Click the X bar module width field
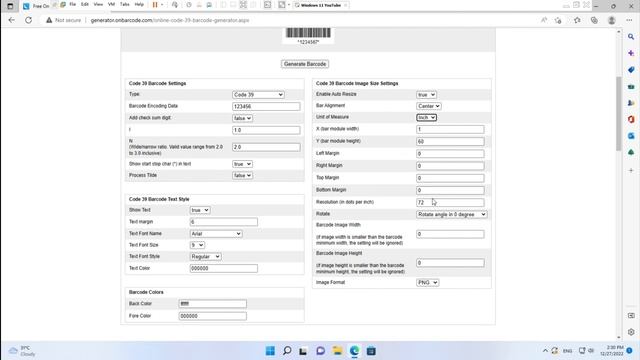 coord(450,129)
